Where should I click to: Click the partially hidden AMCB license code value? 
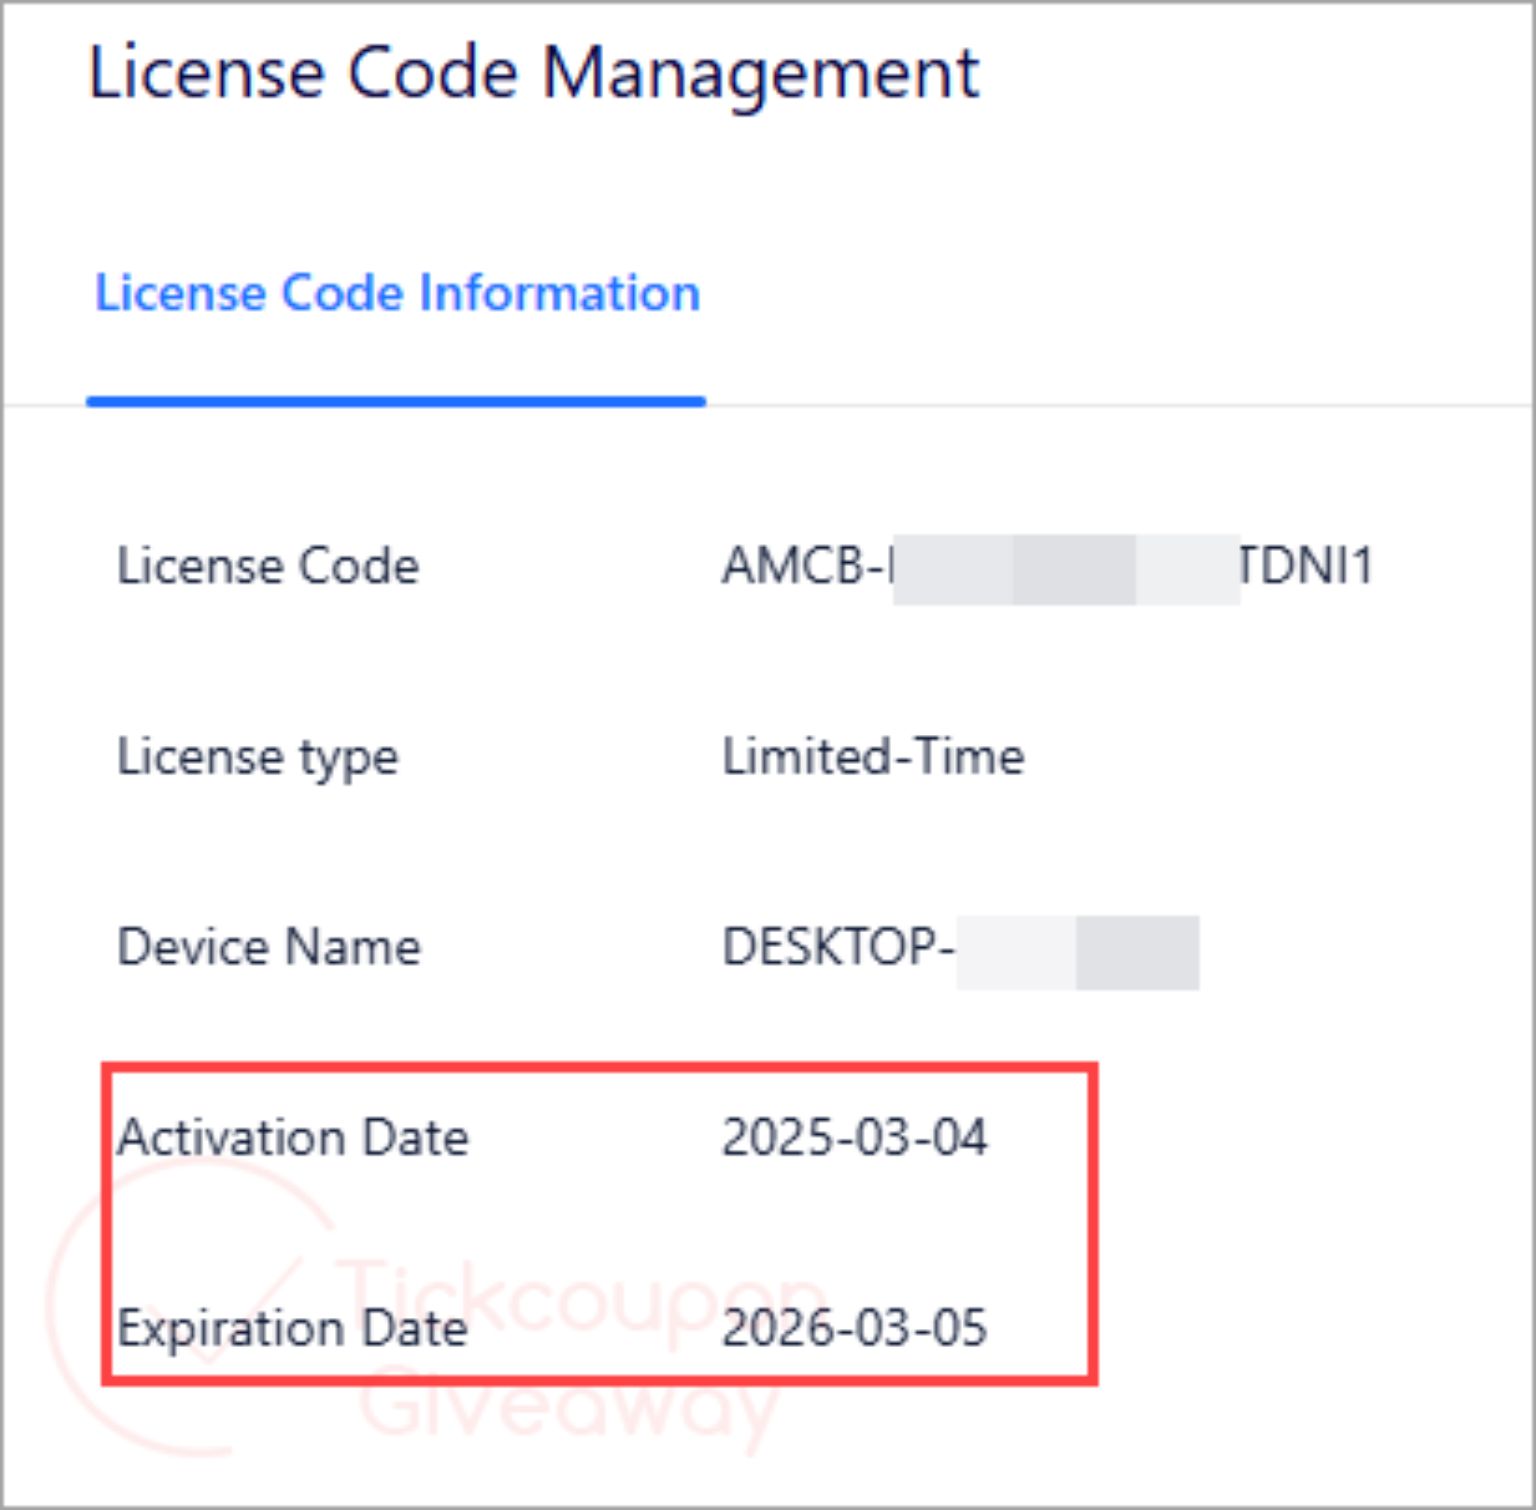[1048, 566]
